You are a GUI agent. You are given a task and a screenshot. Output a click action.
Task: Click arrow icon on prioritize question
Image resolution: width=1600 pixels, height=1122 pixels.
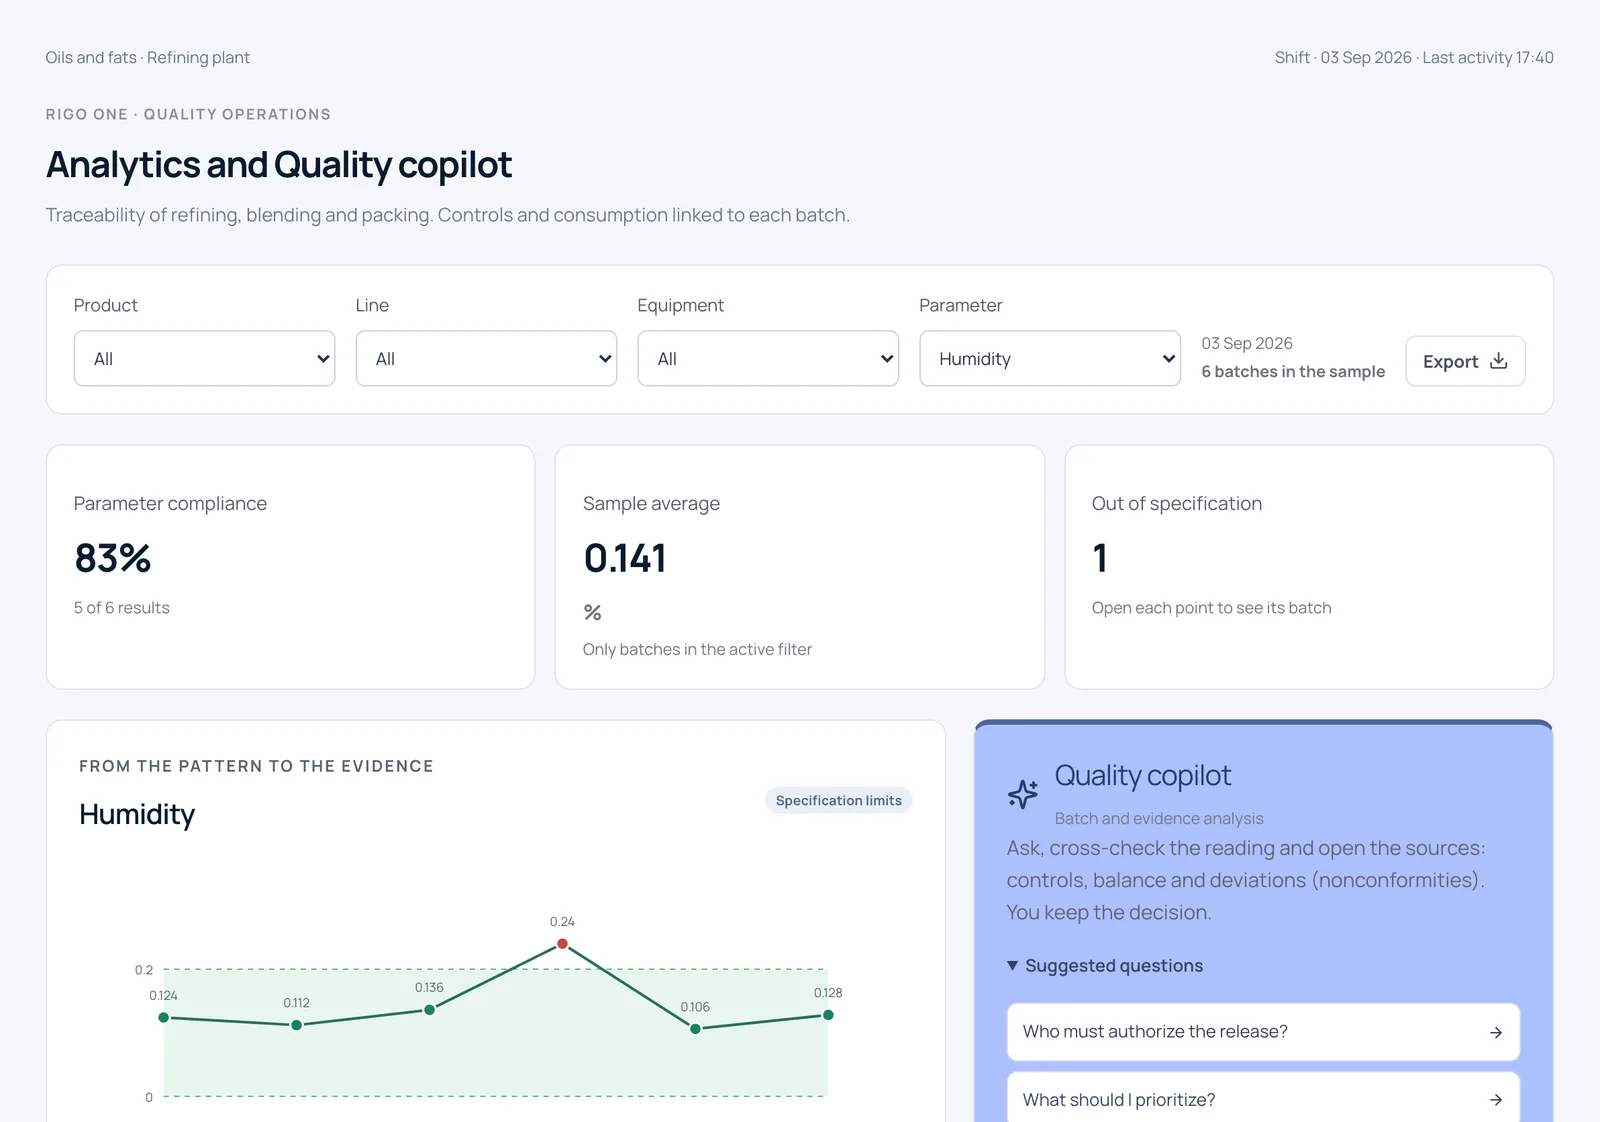coord(1496,1099)
